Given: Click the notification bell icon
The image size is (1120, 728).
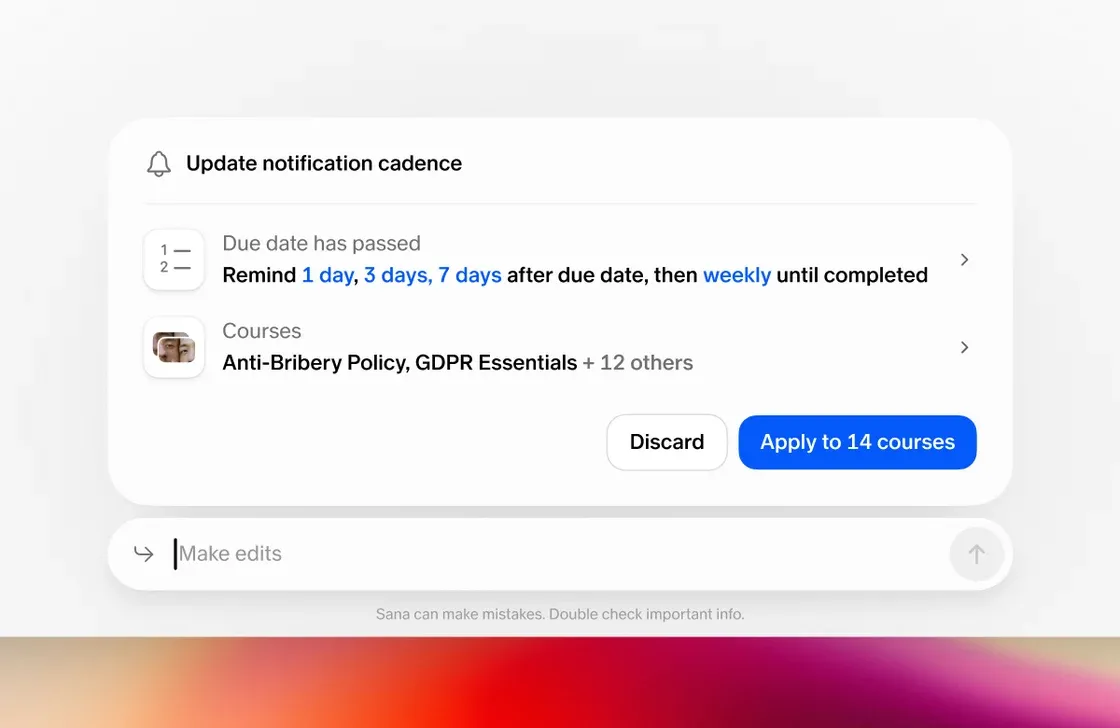Looking at the screenshot, I should [159, 164].
